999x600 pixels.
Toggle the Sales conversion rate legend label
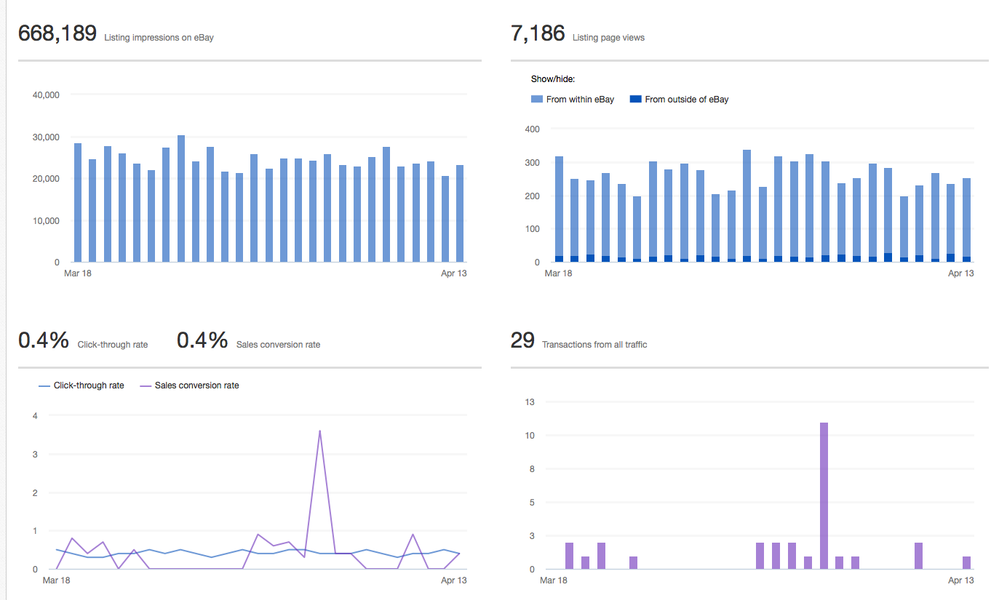pyautogui.click(x=196, y=385)
